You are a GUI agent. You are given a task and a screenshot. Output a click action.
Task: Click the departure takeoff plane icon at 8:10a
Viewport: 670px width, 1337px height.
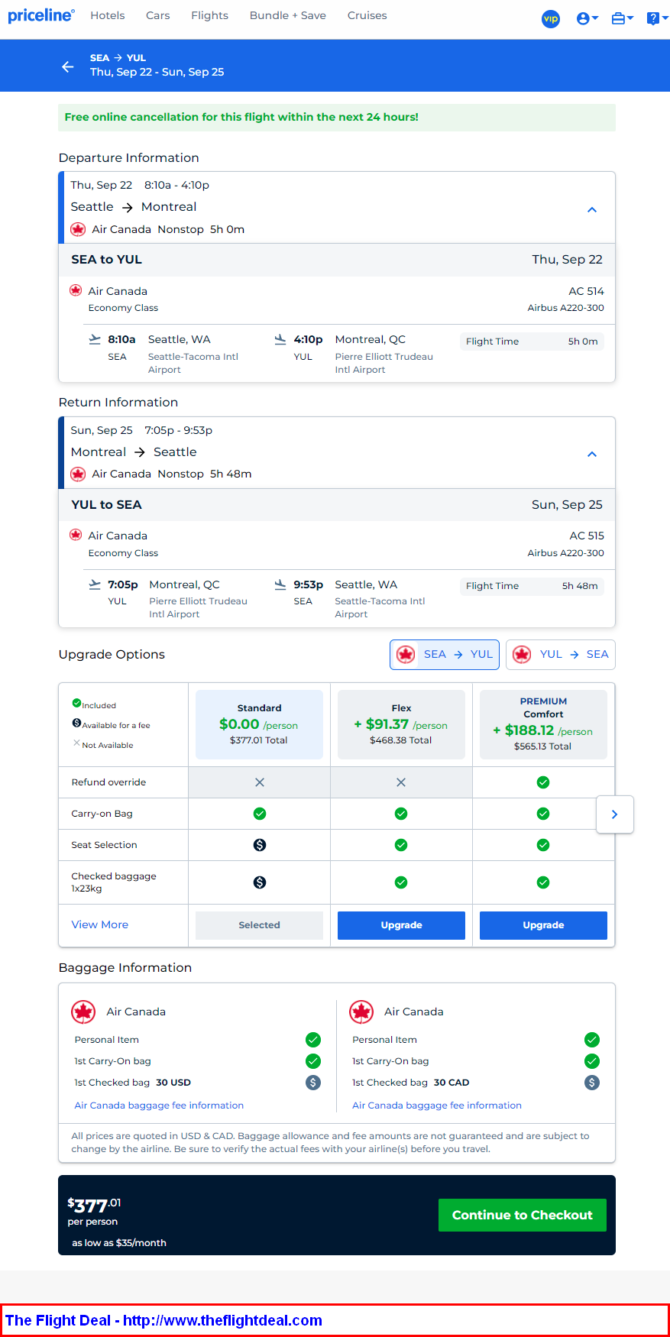pyautogui.click(x=95, y=339)
